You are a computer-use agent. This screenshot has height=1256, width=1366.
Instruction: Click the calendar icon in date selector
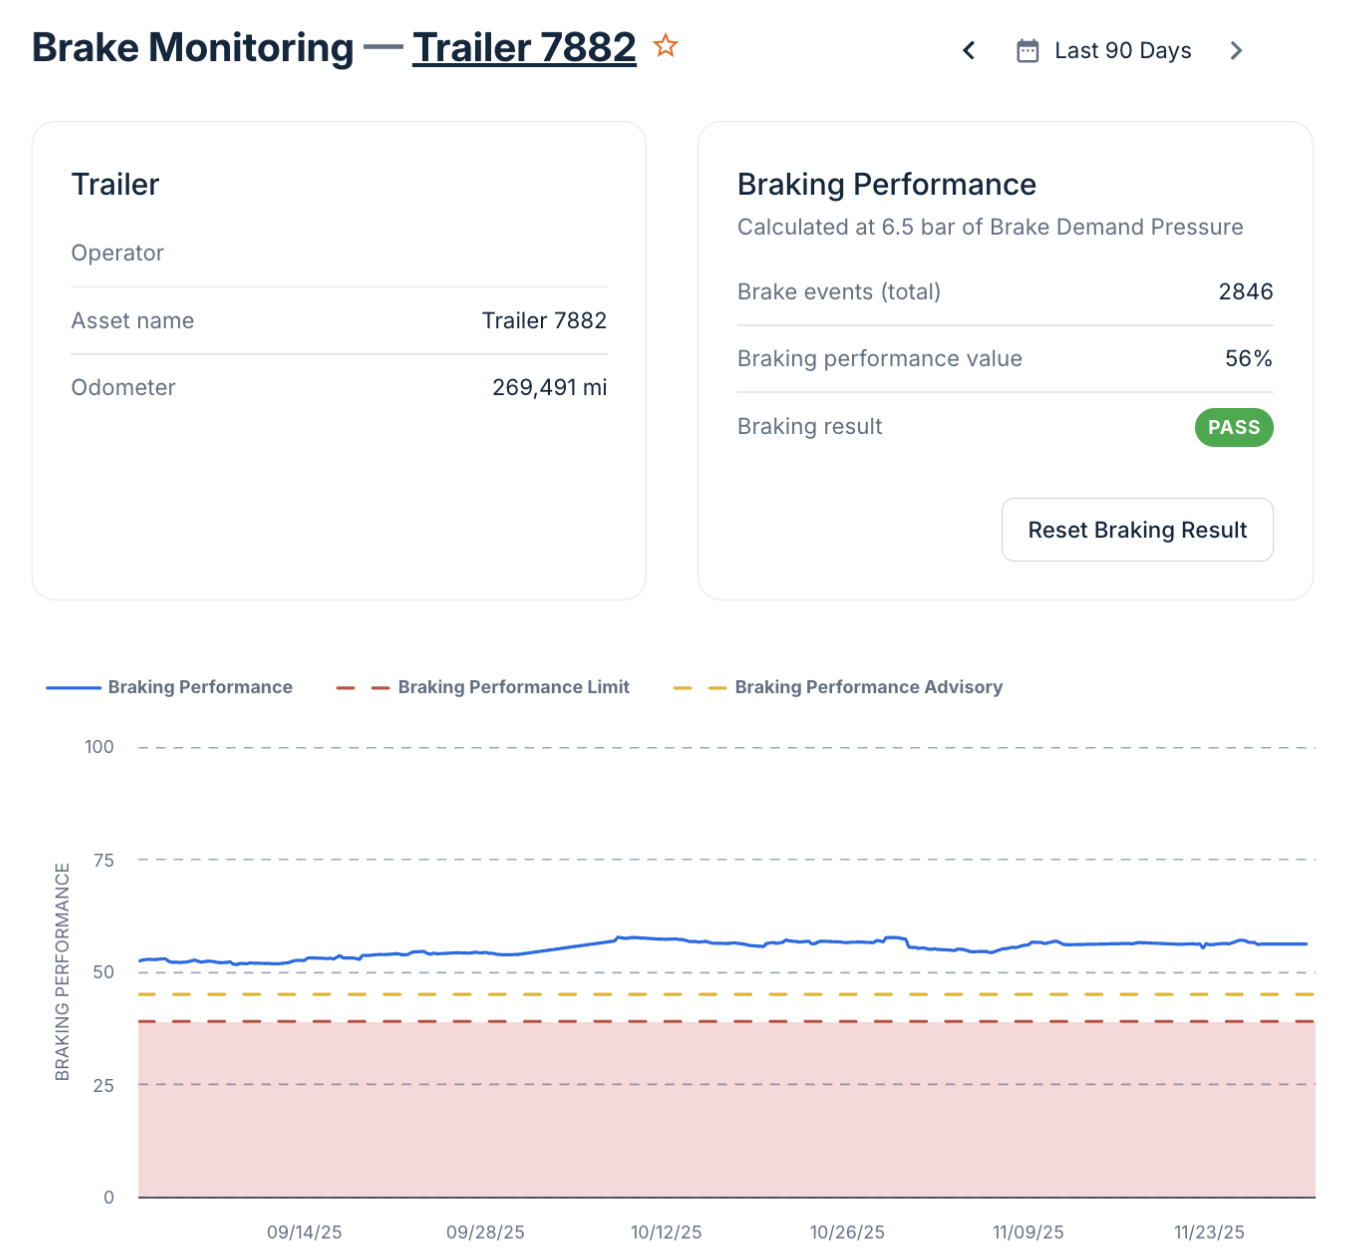point(1027,51)
